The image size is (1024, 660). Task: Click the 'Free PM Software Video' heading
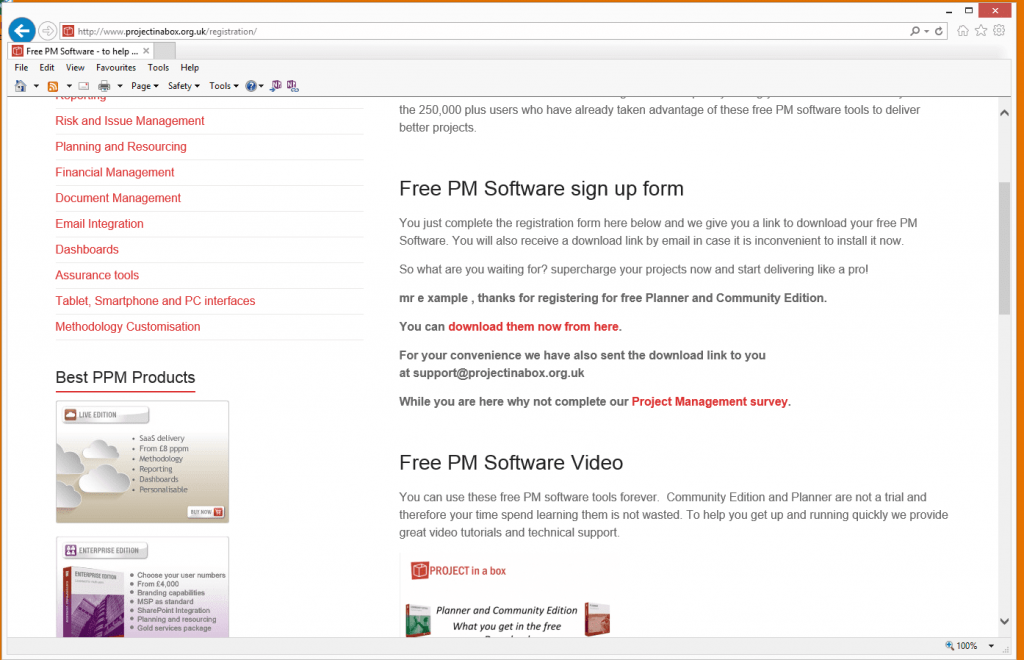(x=511, y=463)
